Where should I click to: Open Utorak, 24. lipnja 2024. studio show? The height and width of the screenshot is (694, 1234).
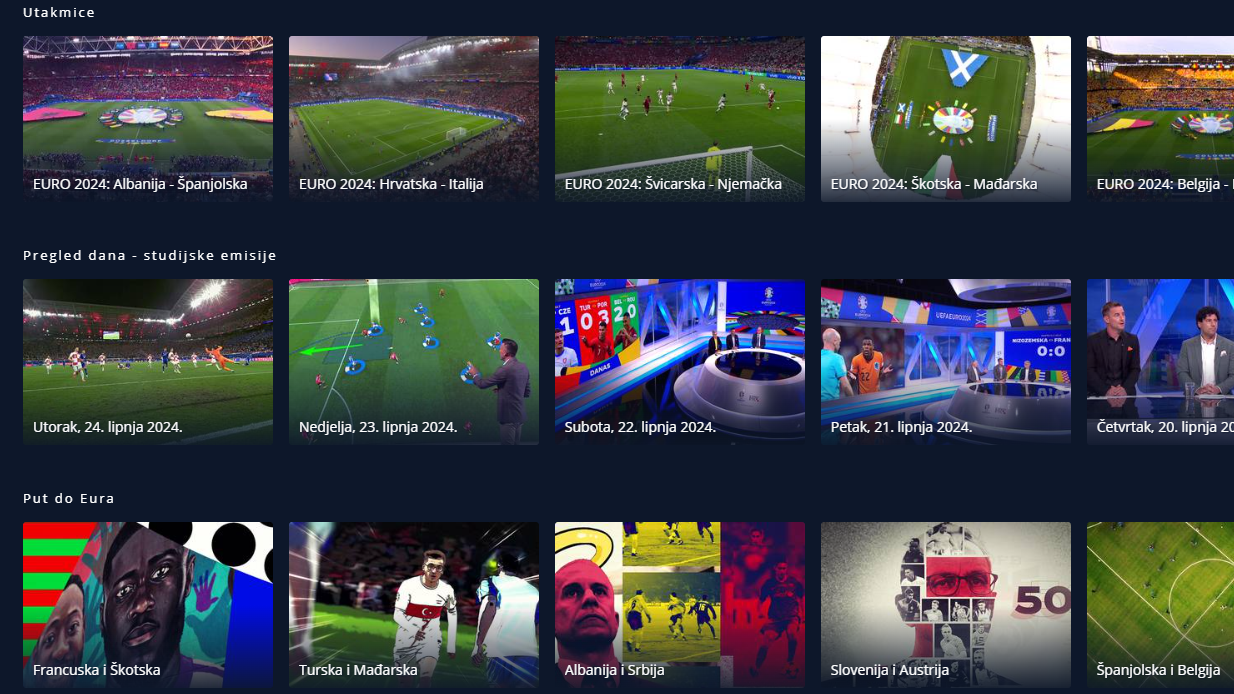(x=148, y=362)
